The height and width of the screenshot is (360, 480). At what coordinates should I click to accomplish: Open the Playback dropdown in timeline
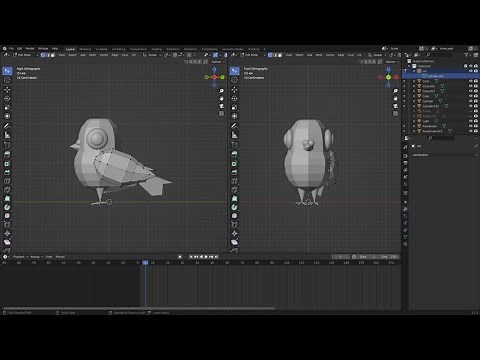point(20,257)
